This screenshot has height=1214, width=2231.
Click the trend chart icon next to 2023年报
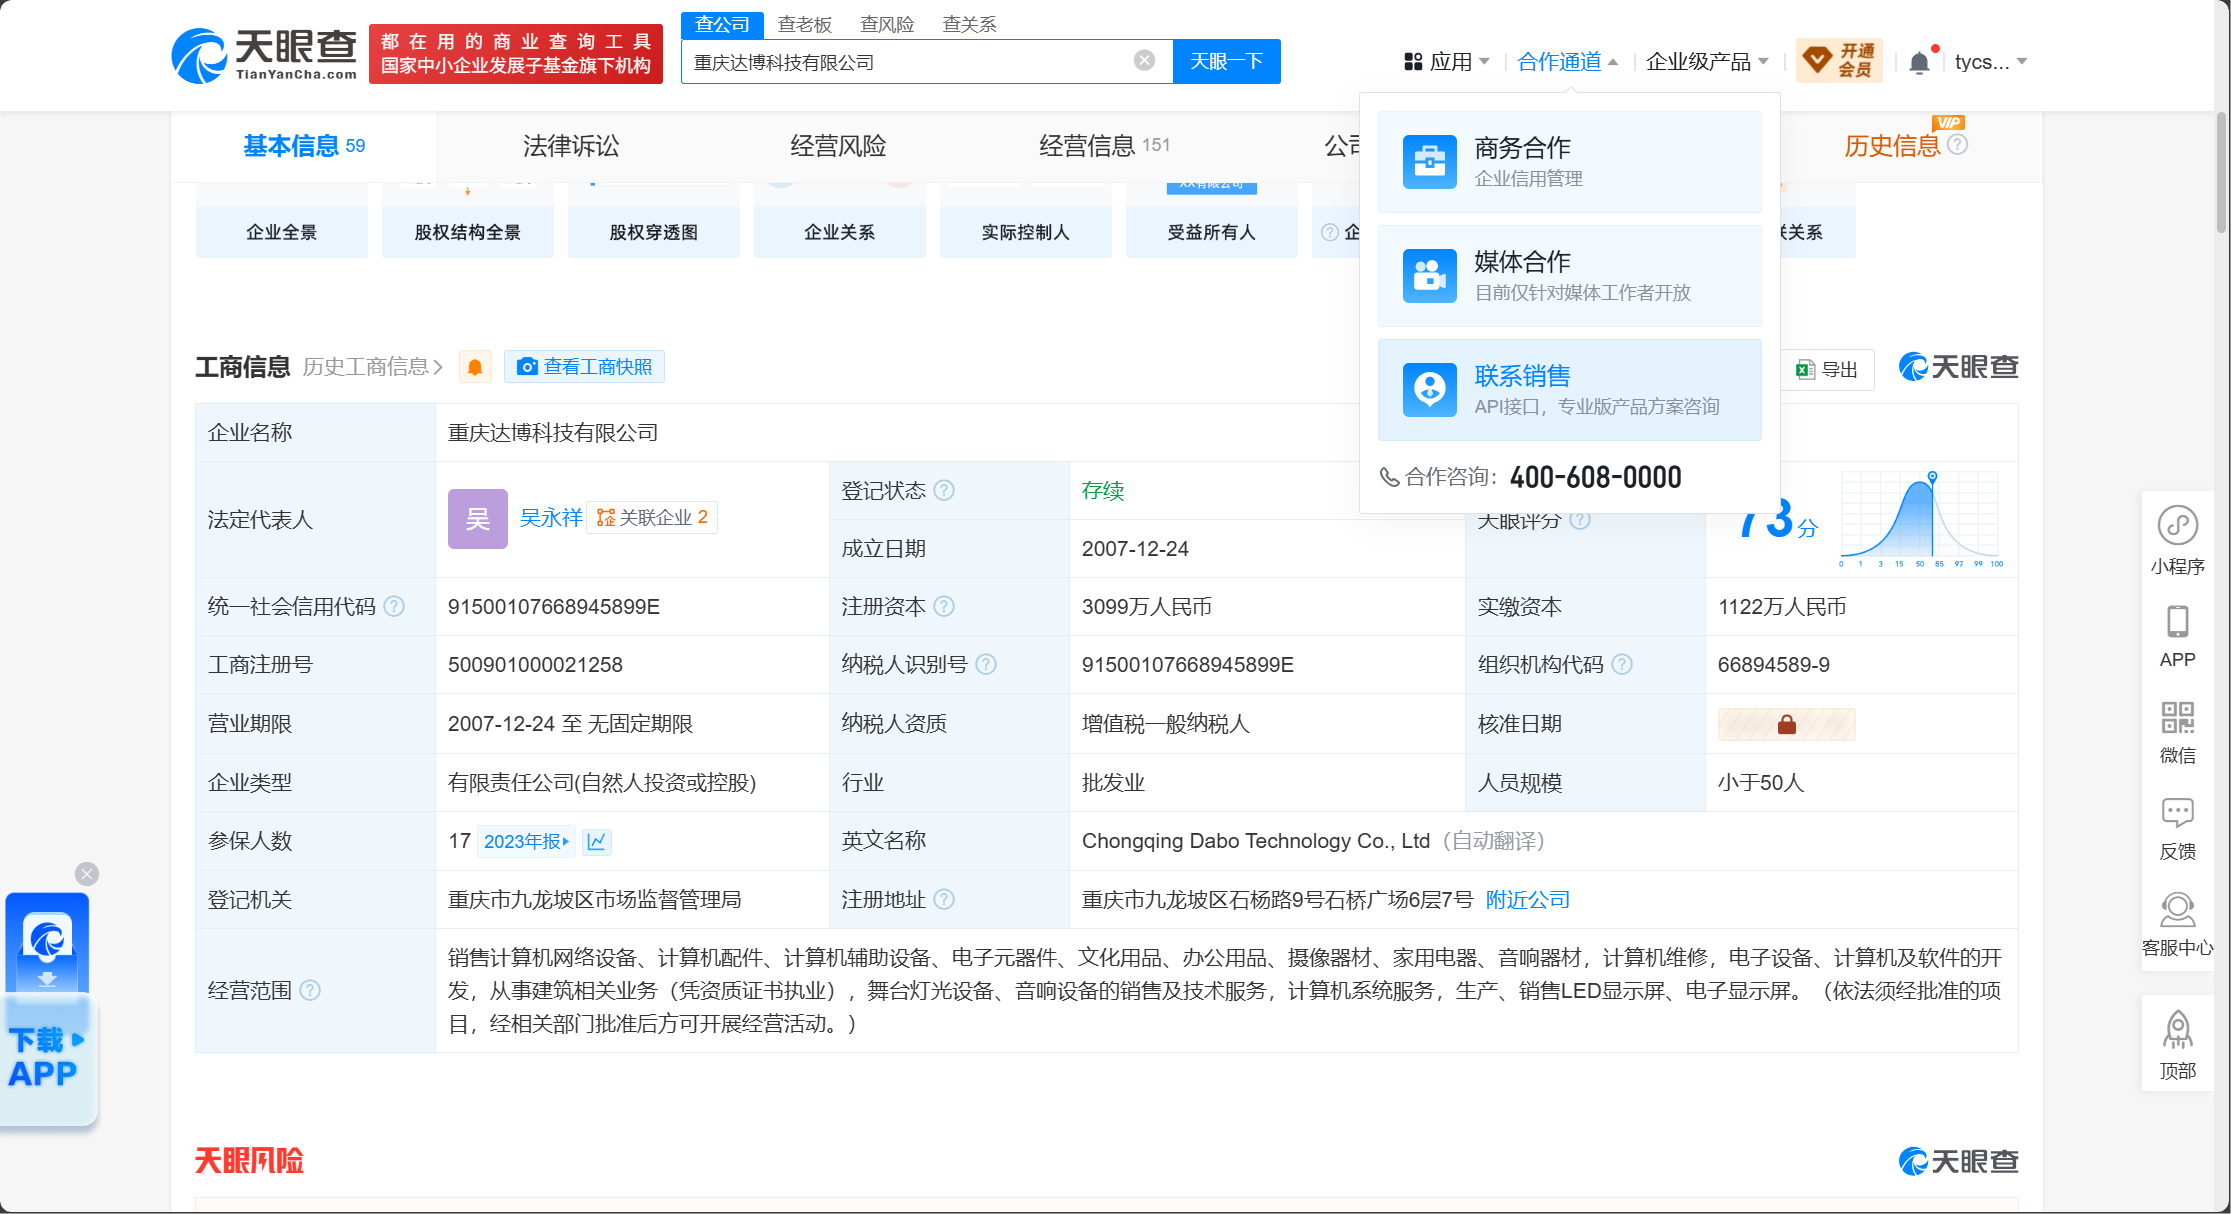(597, 841)
